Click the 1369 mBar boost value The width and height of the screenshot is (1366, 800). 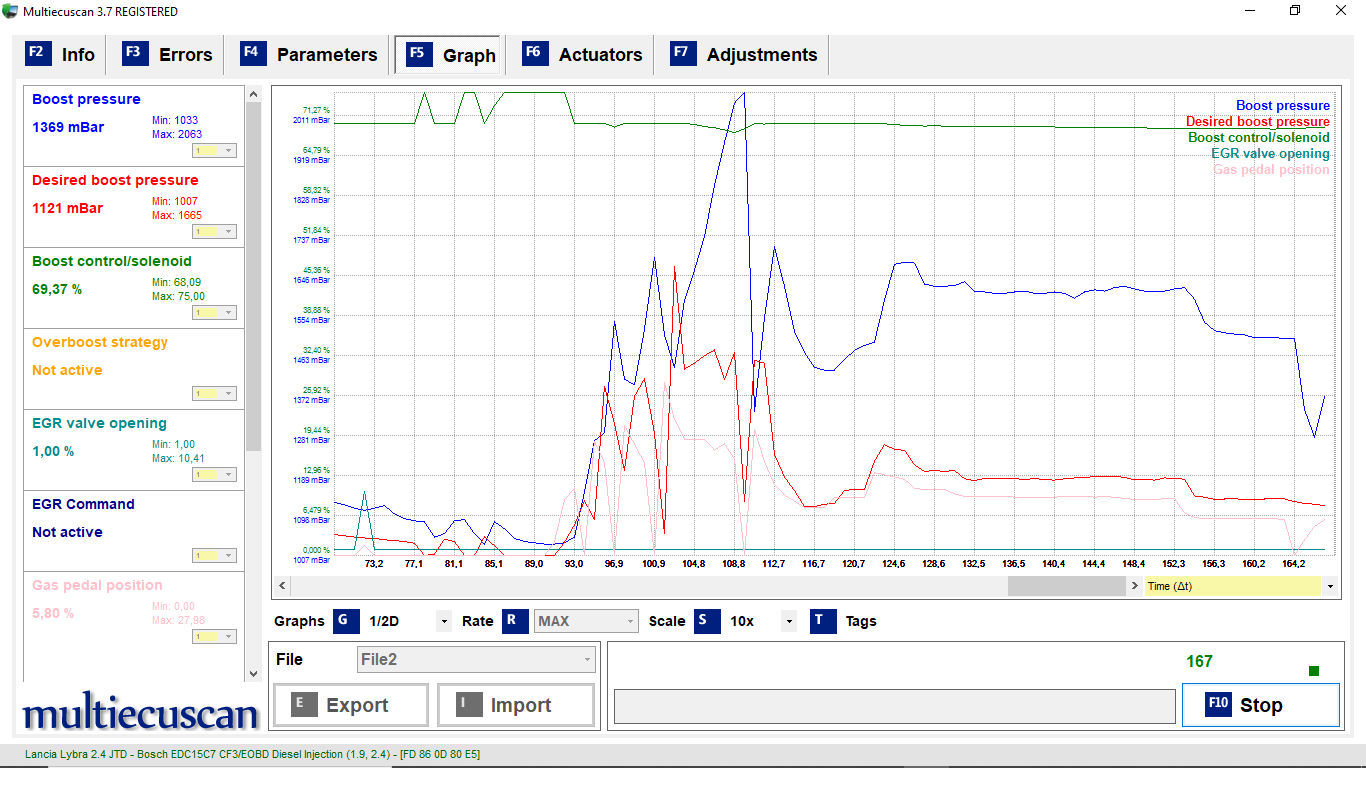[68, 128]
